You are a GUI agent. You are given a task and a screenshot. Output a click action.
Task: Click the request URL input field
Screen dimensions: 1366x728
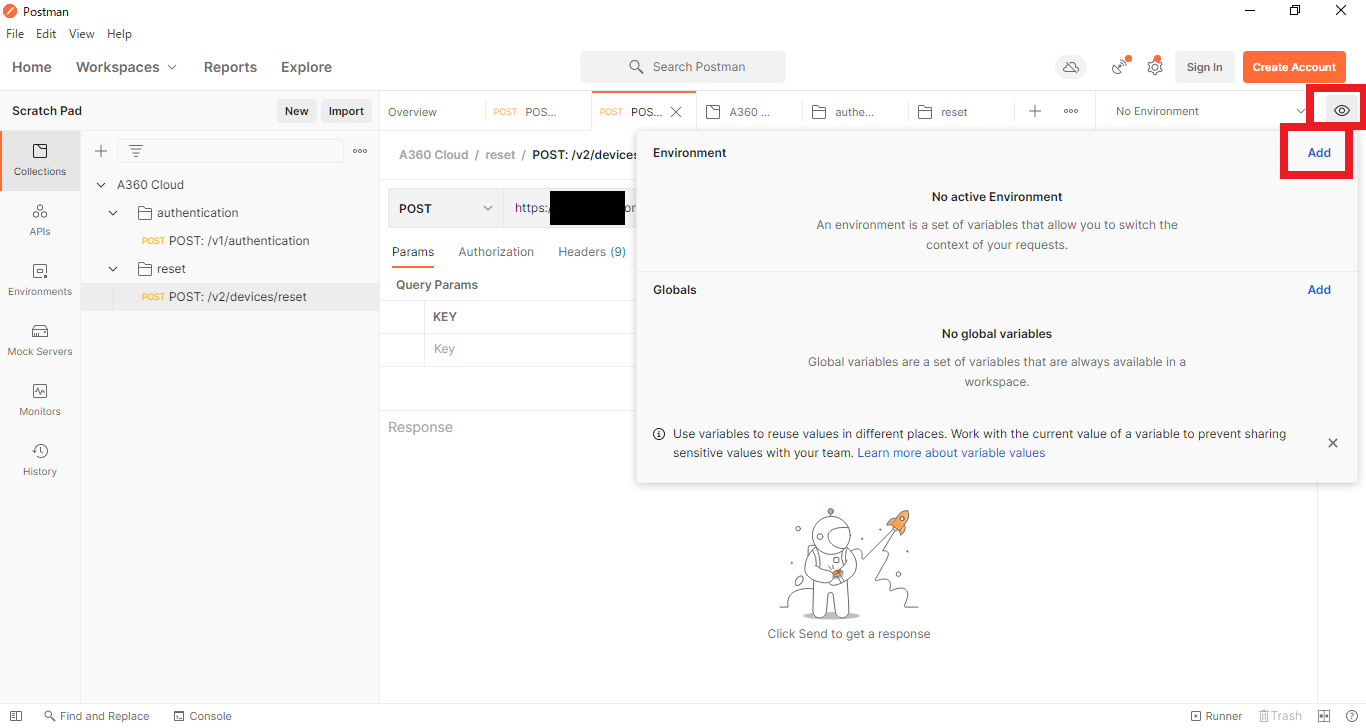(570, 209)
